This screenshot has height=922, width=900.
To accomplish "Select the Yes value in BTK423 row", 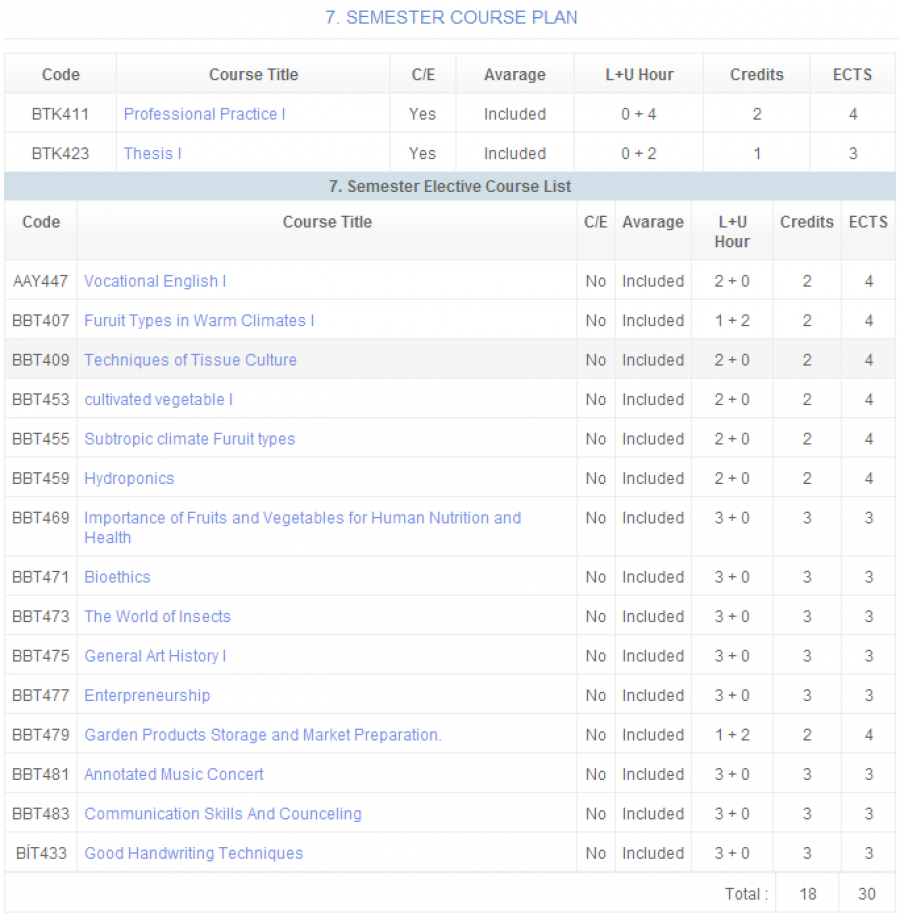I will tap(423, 153).
